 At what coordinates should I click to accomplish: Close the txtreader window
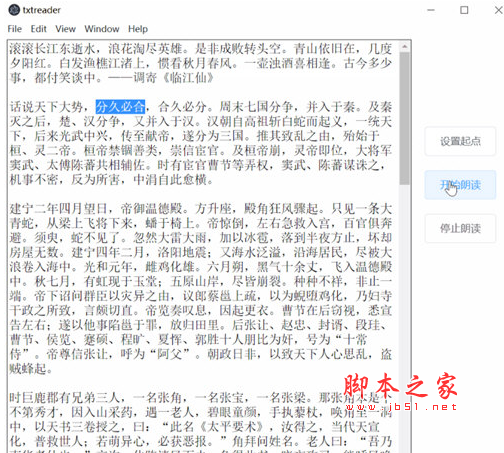coord(498,10)
